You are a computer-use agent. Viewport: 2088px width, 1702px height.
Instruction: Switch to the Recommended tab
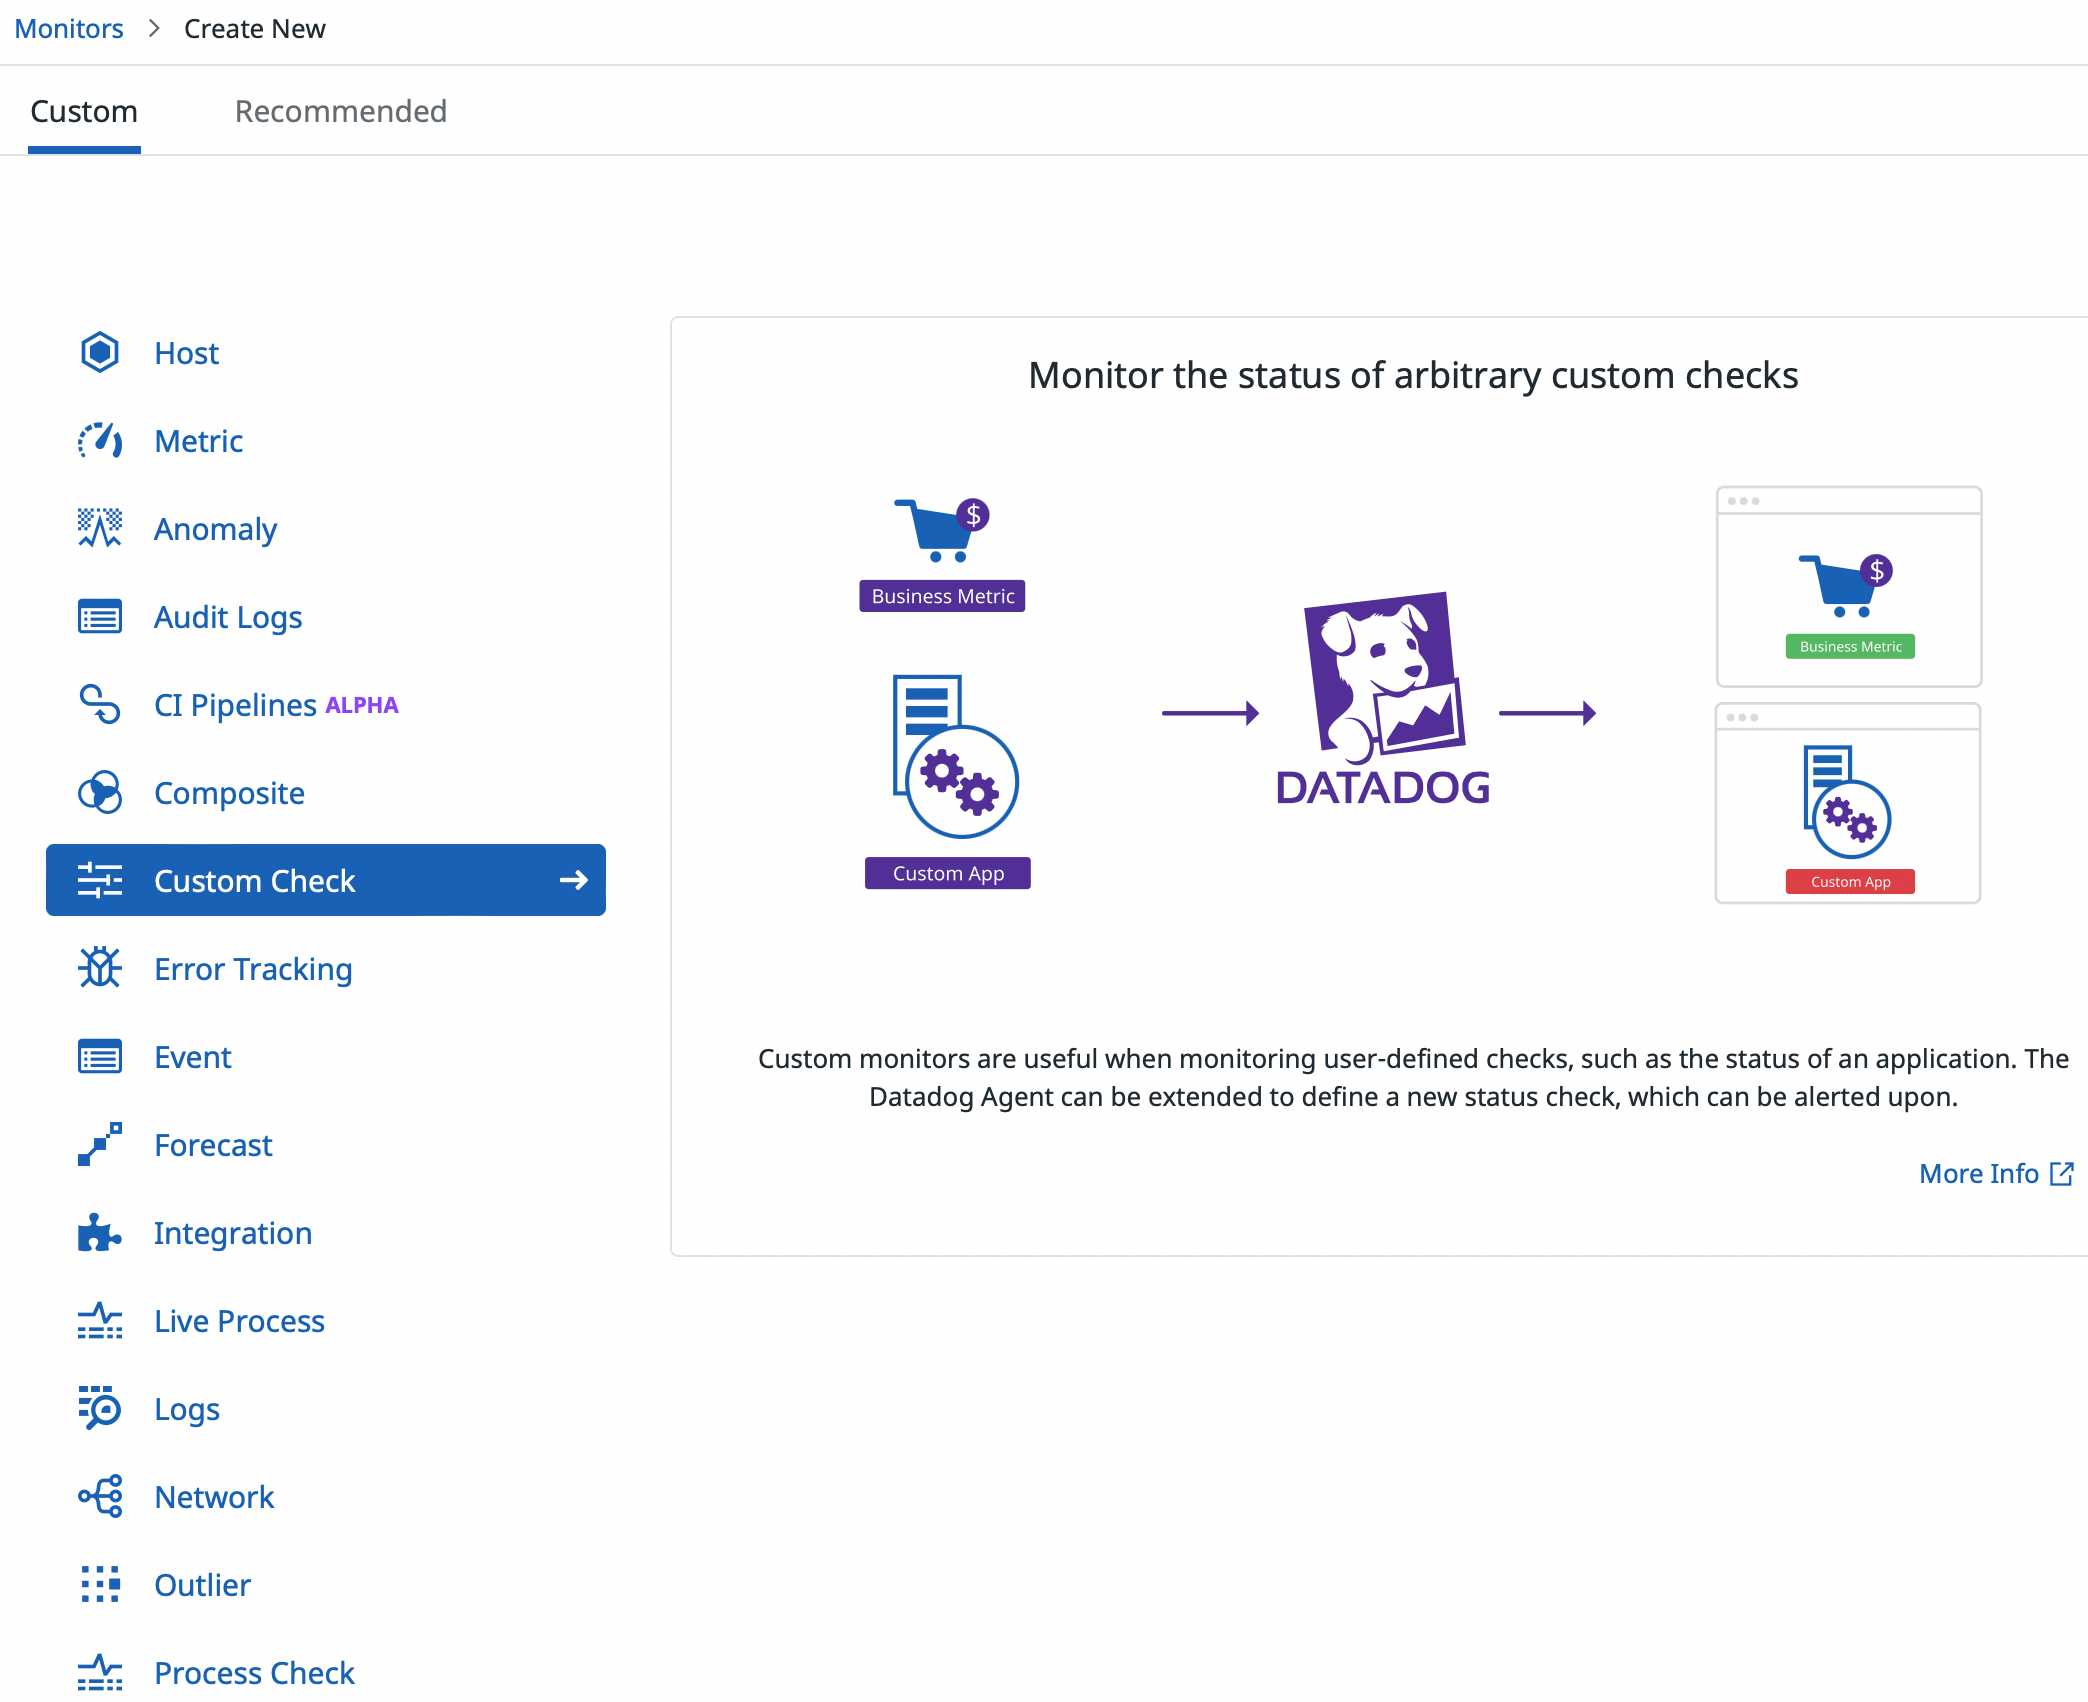click(x=340, y=111)
